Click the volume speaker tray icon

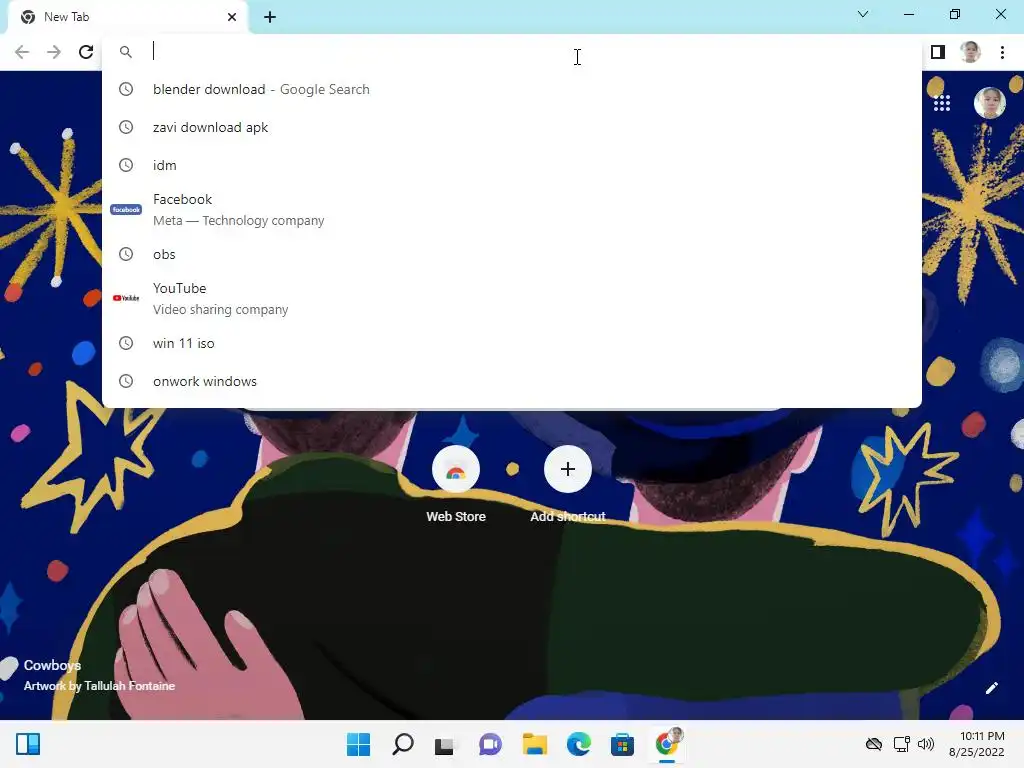[x=926, y=744]
